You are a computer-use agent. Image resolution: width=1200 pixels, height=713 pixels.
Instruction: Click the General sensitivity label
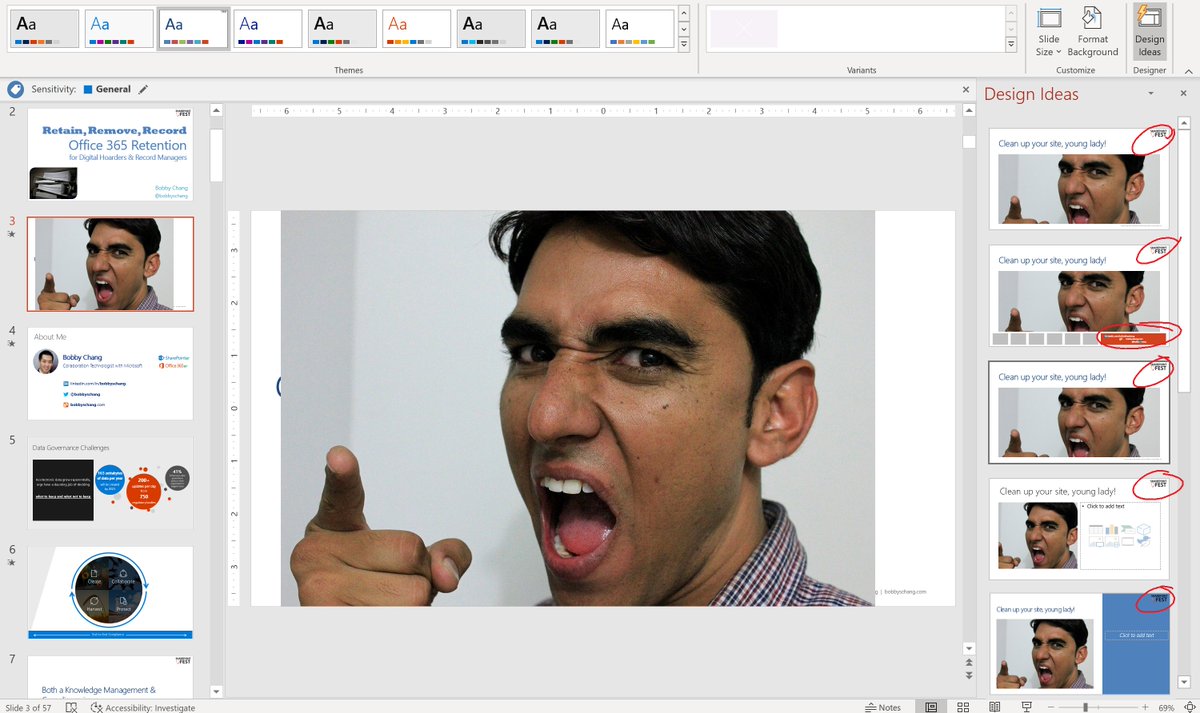coord(107,89)
